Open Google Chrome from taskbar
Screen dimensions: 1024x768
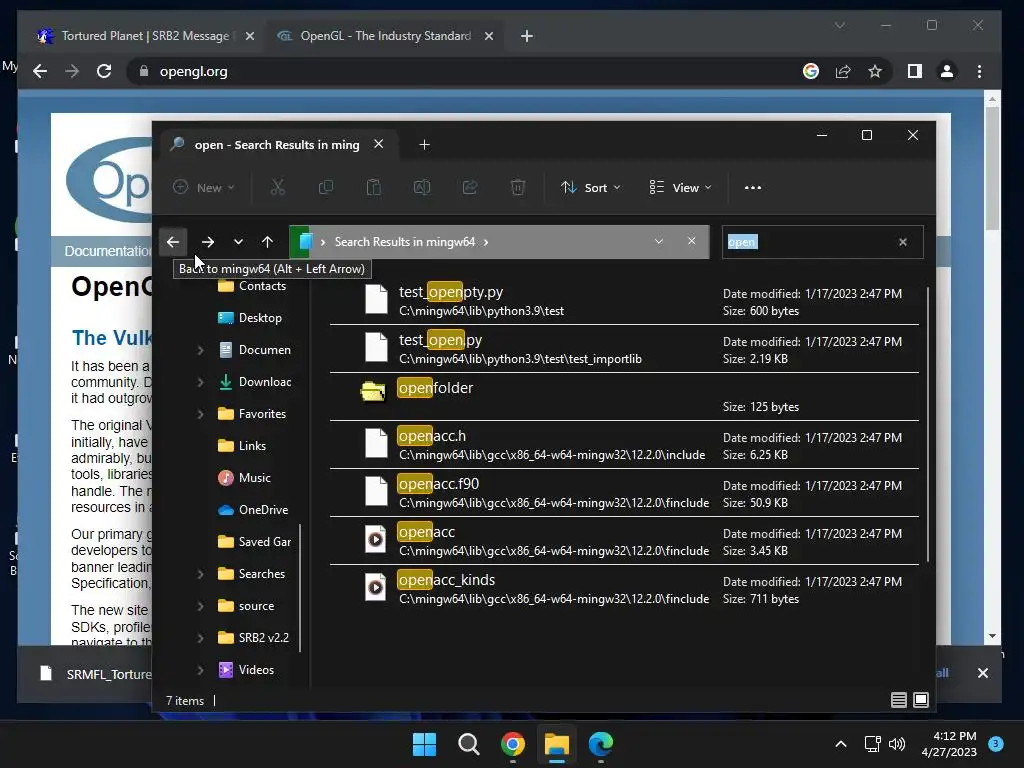click(513, 744)
